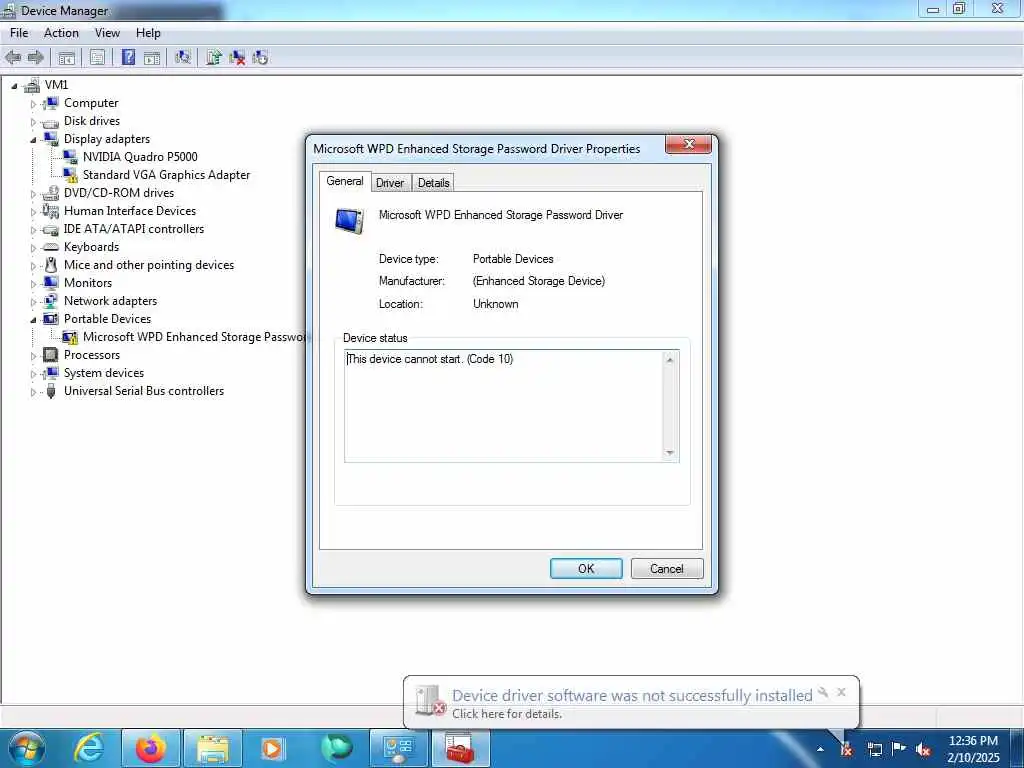Switch to the Details tab
1024x768 pixels.
pyautogui.click(x=434, y=183)
